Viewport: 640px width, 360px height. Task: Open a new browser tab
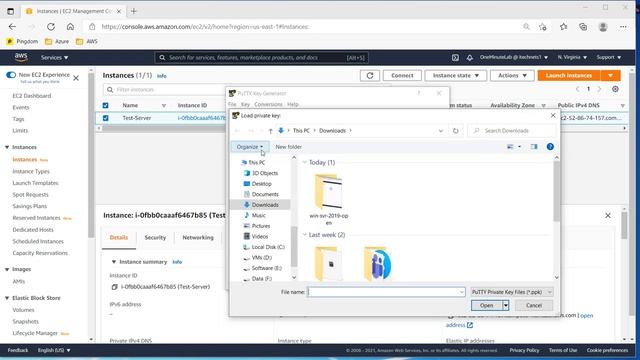click(x=133, y=11)
